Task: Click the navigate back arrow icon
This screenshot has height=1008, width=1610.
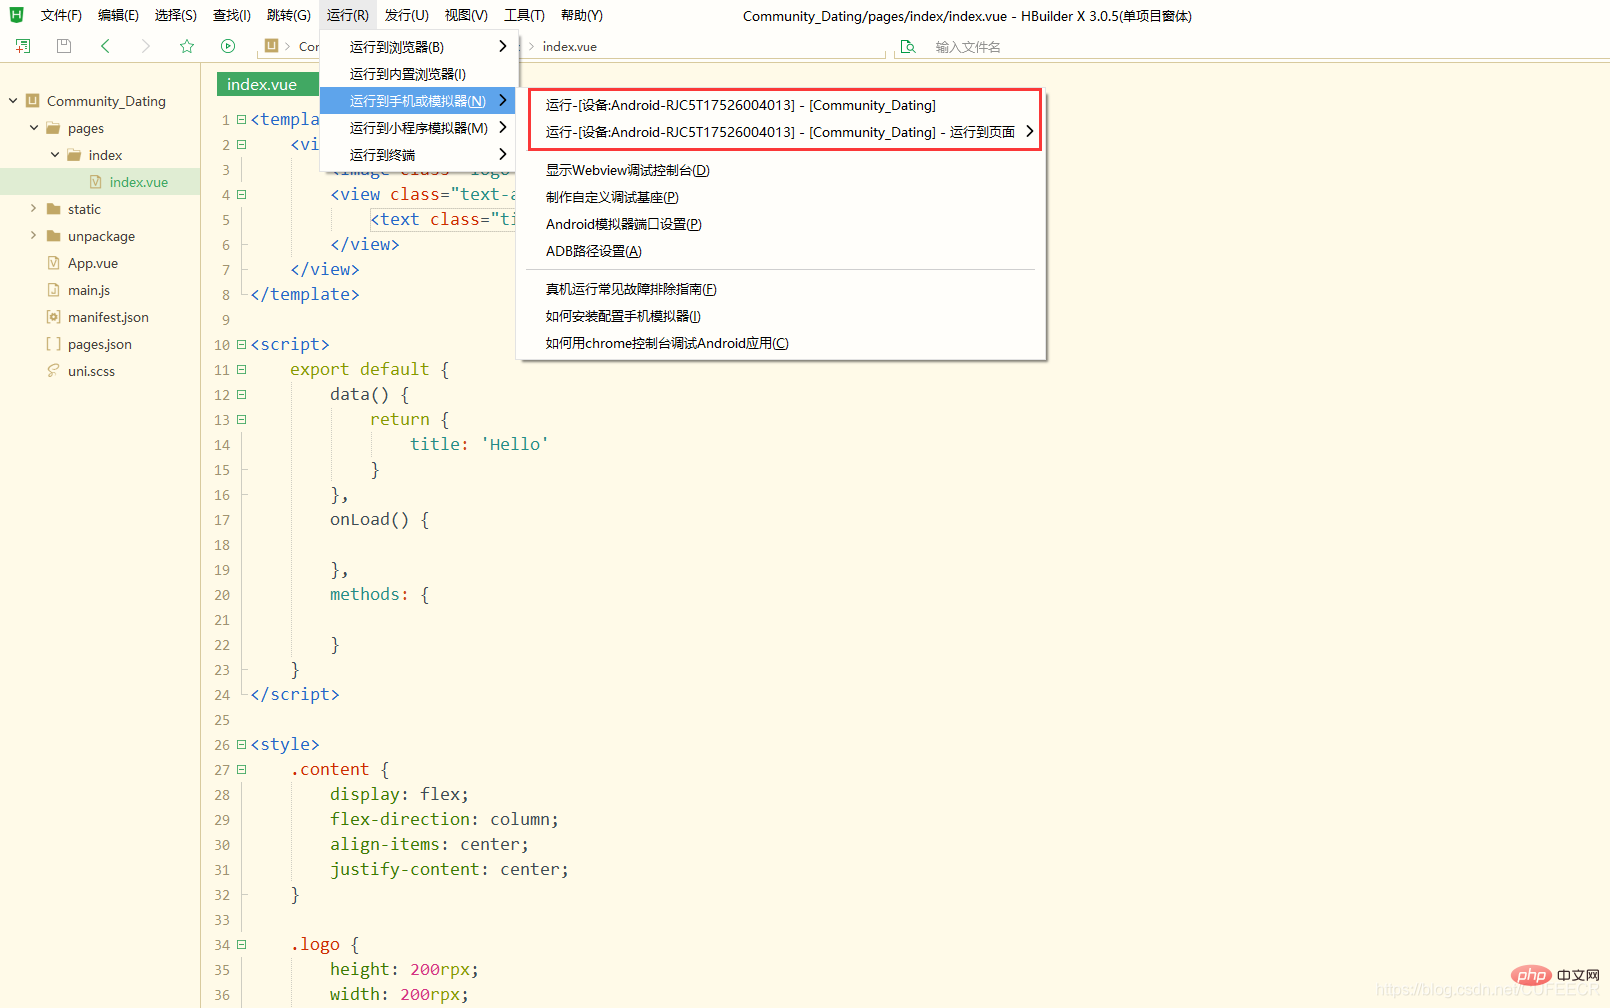Action: (x=105, y=46)
